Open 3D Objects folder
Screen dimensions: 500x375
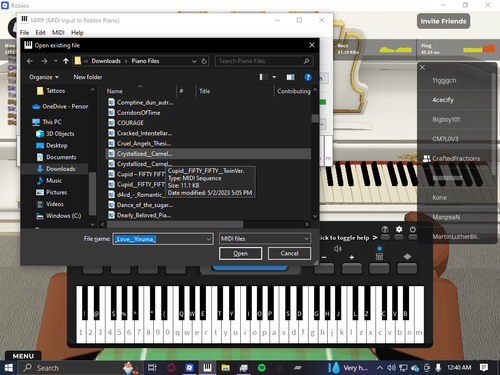(55, 134)
